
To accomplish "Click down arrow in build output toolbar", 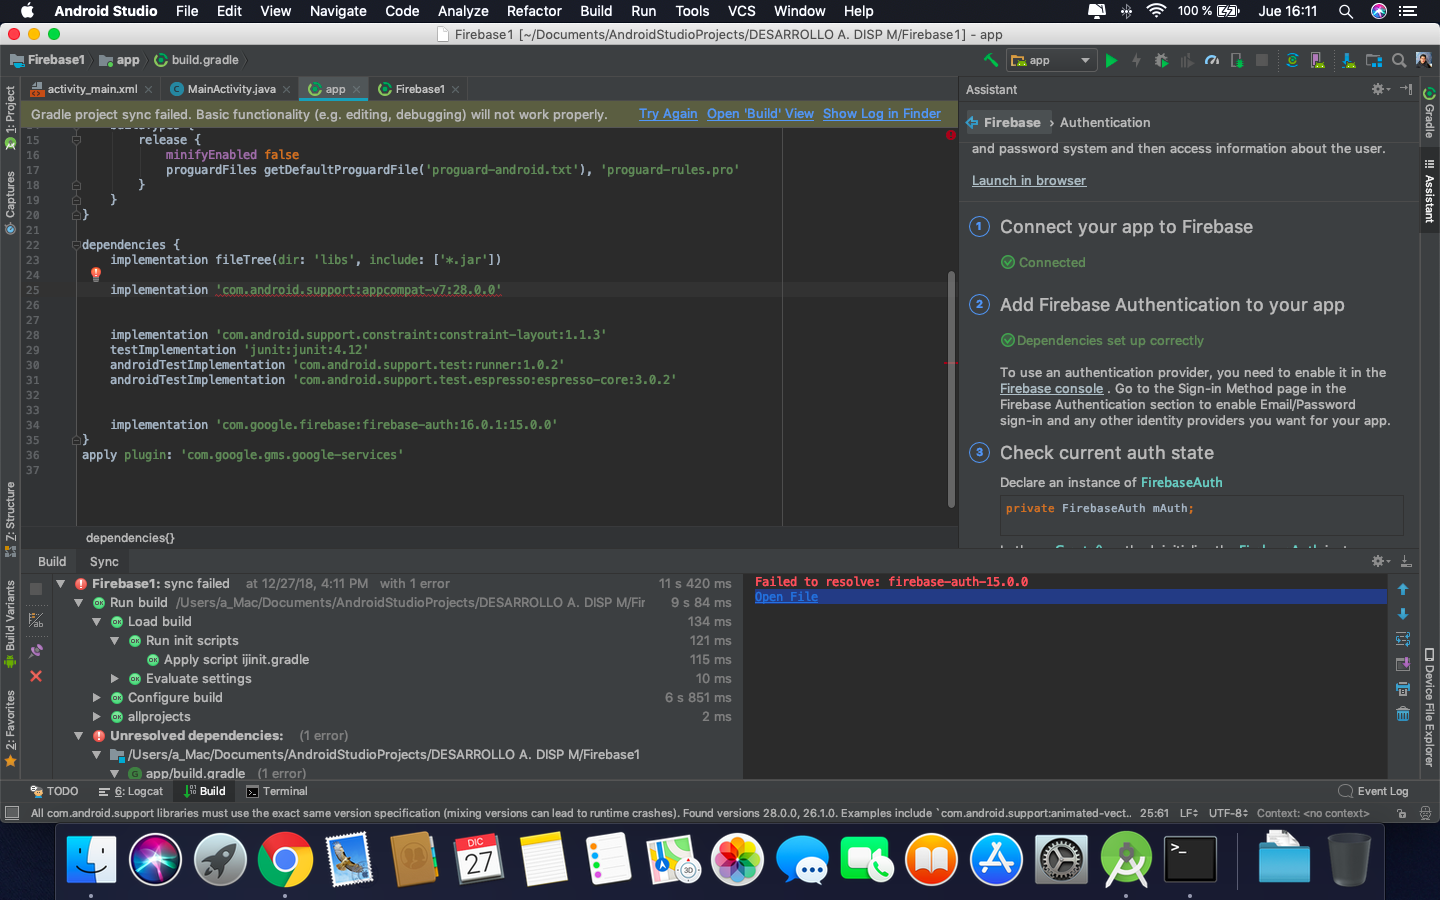I will pos(1403,614).
